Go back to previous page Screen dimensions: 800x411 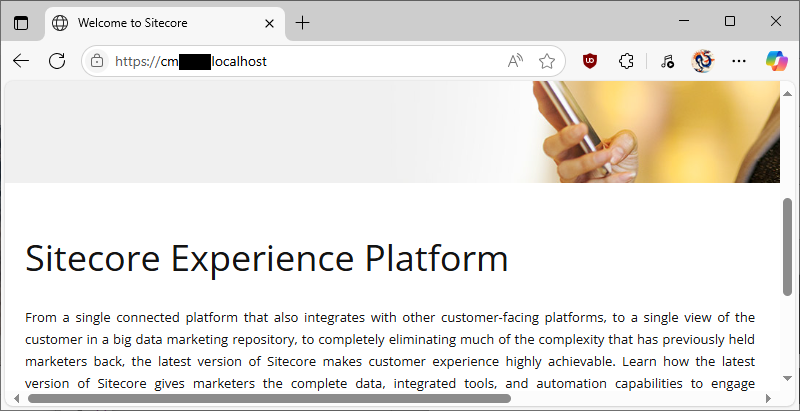pos(21,61)
